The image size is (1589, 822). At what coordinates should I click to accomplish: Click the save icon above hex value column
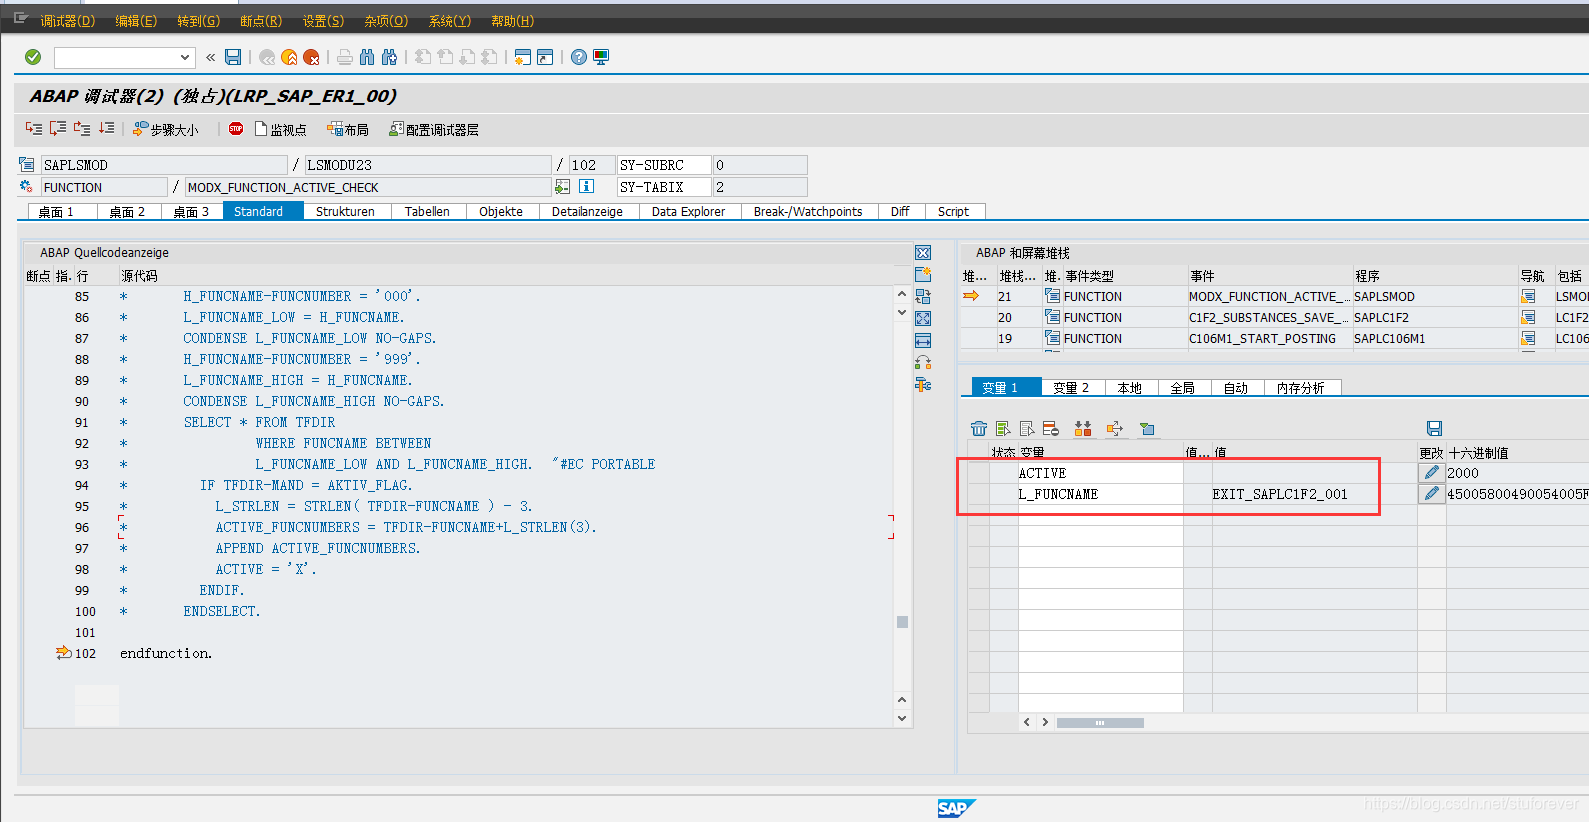[x=1434, y=428]
